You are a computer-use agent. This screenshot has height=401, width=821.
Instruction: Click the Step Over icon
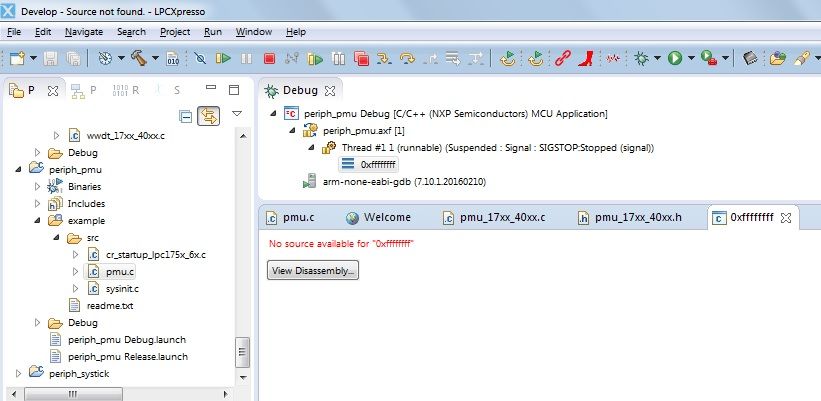click(407, 58)
